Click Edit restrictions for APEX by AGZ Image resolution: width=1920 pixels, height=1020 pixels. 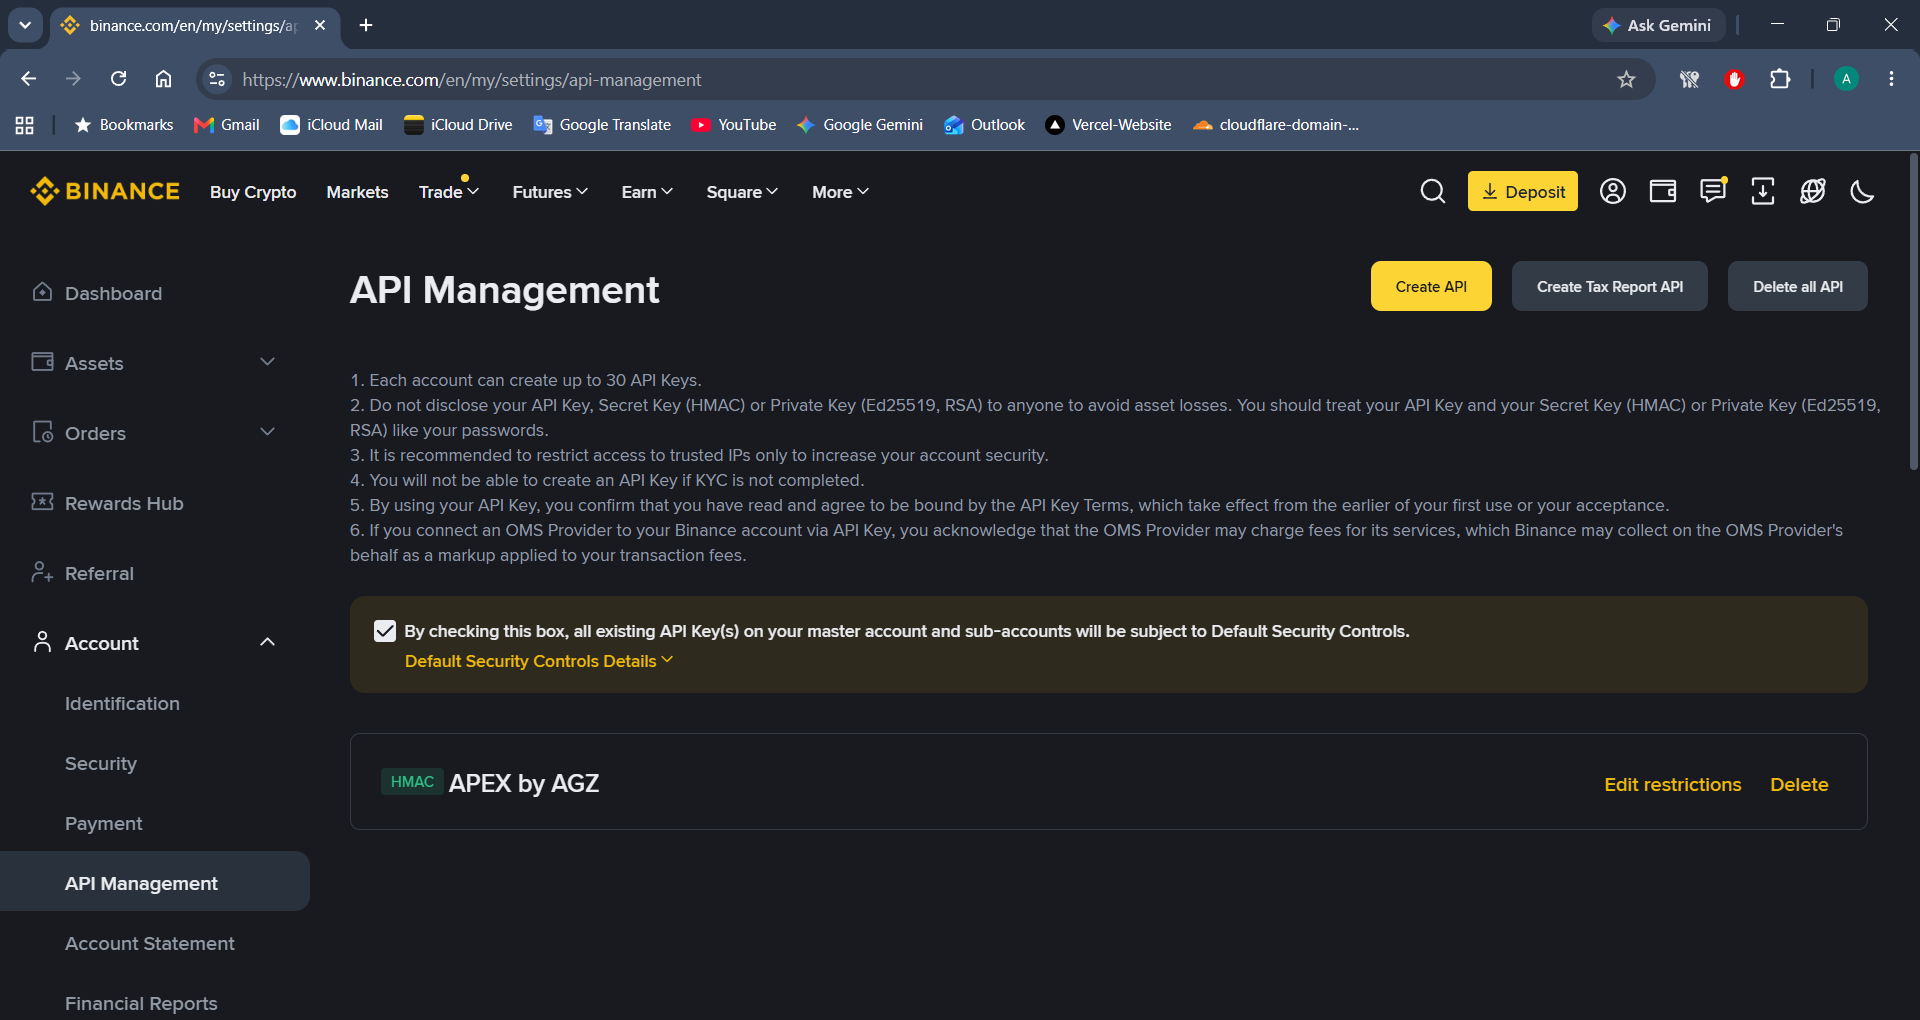click(x=1673, y=785)
